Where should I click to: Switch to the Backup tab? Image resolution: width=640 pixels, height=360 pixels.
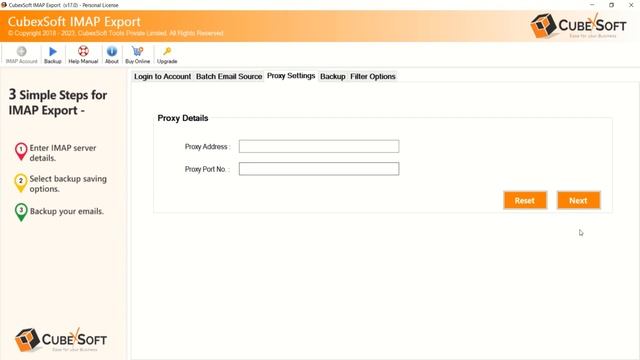(x=333, y=76)
